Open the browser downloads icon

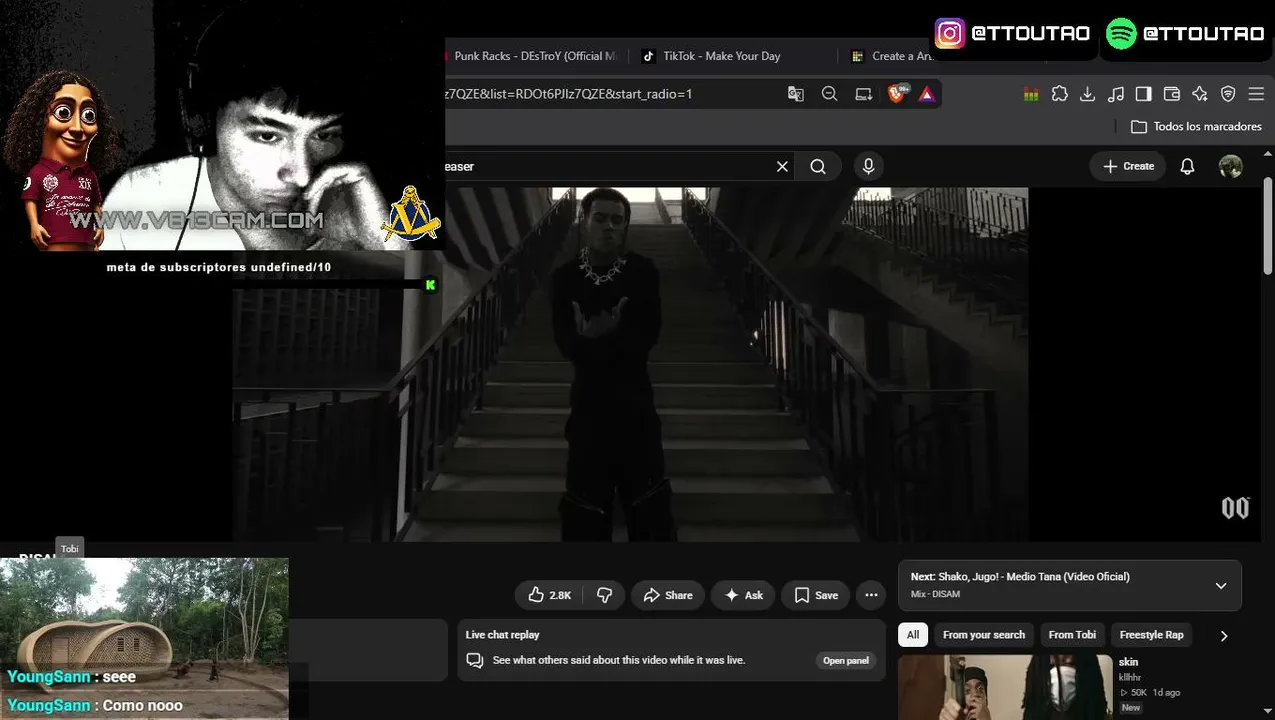[x=1088, y=94]
